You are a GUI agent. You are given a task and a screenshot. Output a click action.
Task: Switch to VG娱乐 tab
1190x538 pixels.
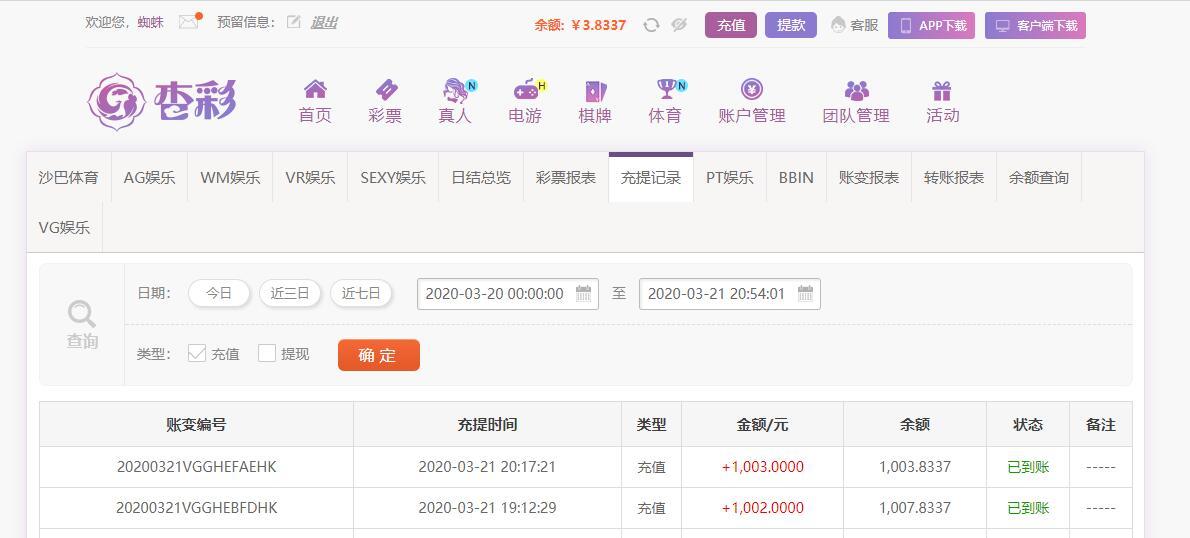65,227
